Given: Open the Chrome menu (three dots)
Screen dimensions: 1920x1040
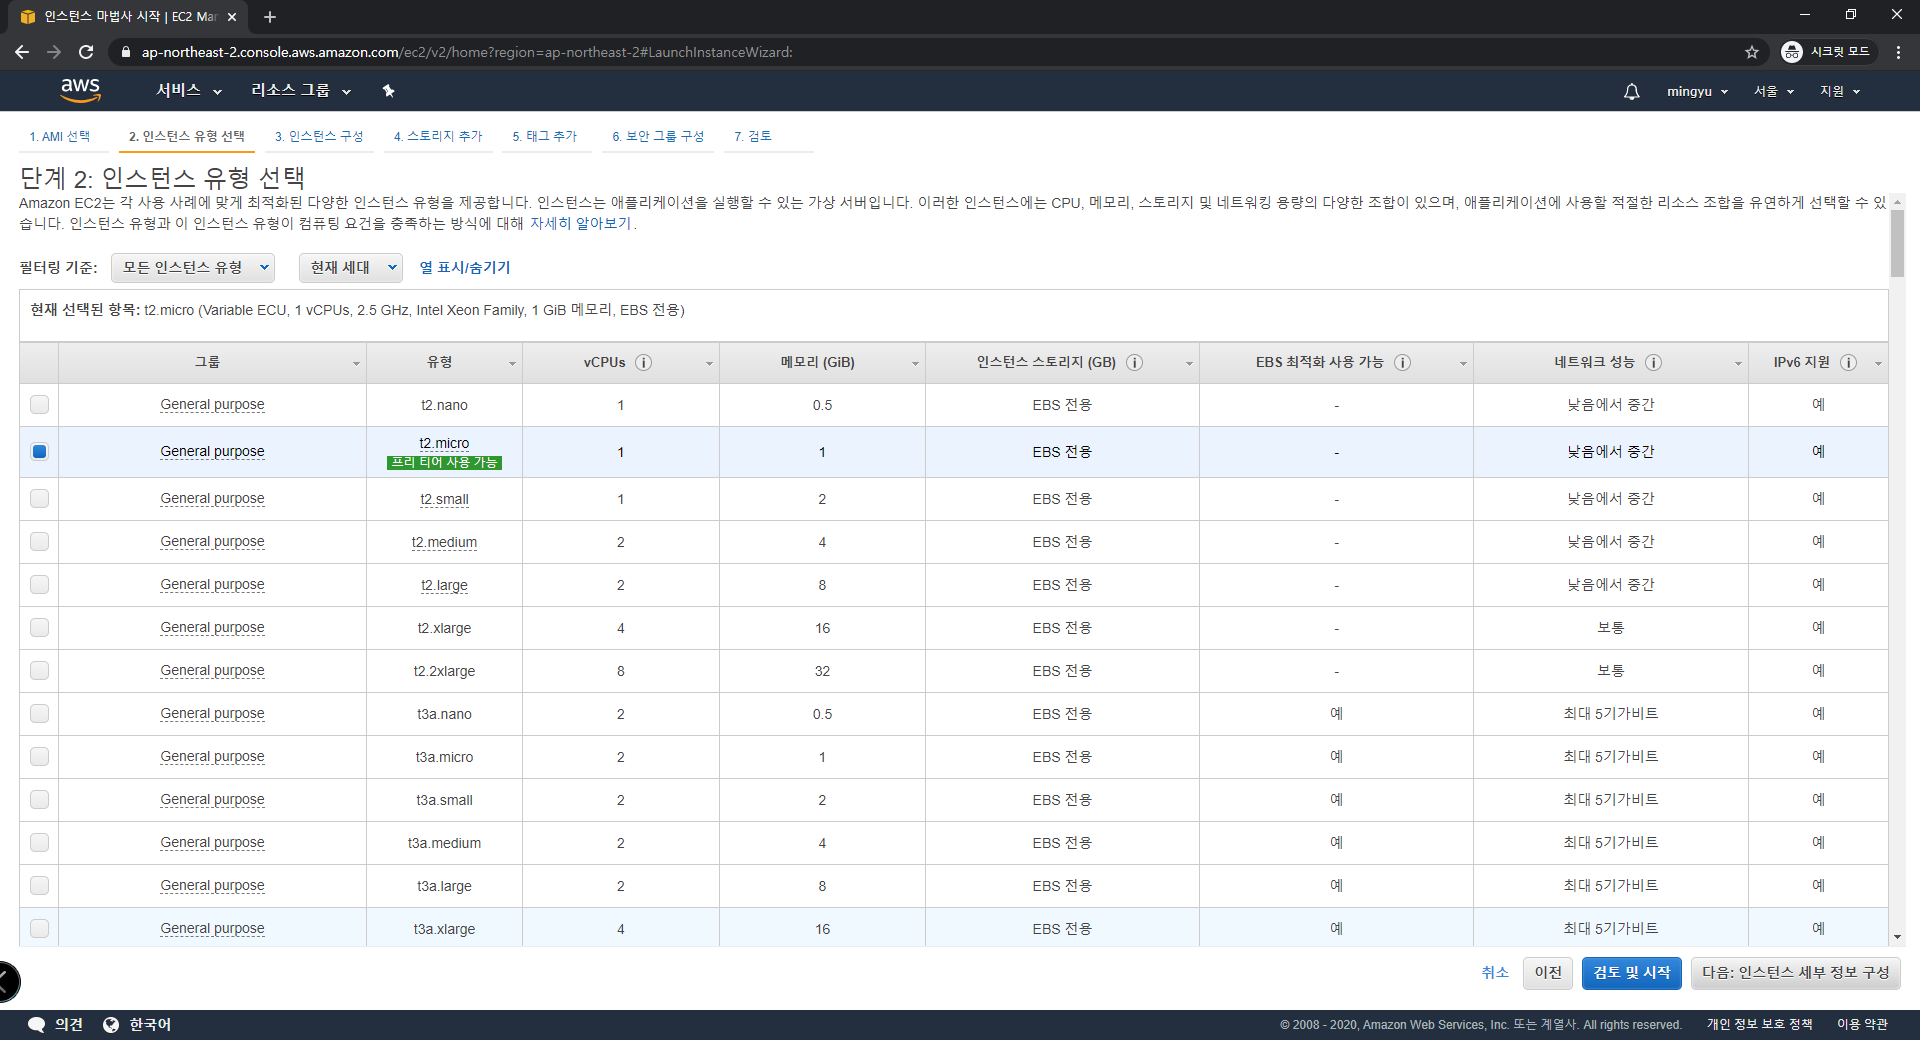Looking at the screenshot, I should (x=1898, y=52).
